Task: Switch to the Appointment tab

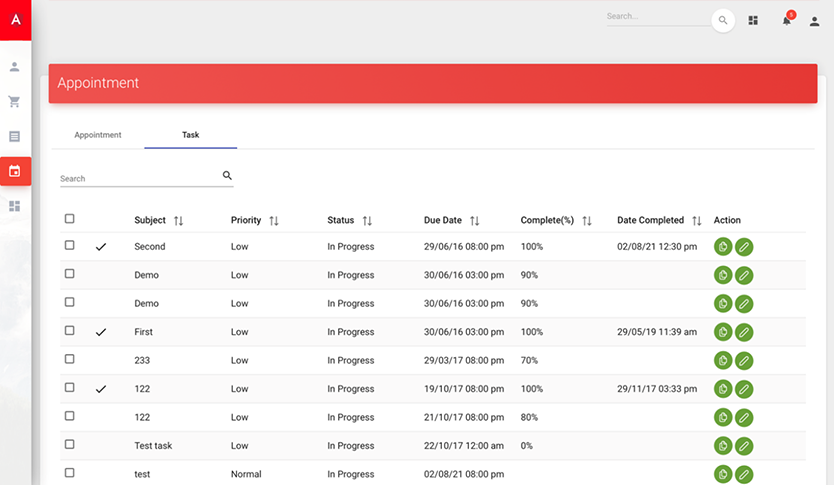Action: (x=98, y=135)
